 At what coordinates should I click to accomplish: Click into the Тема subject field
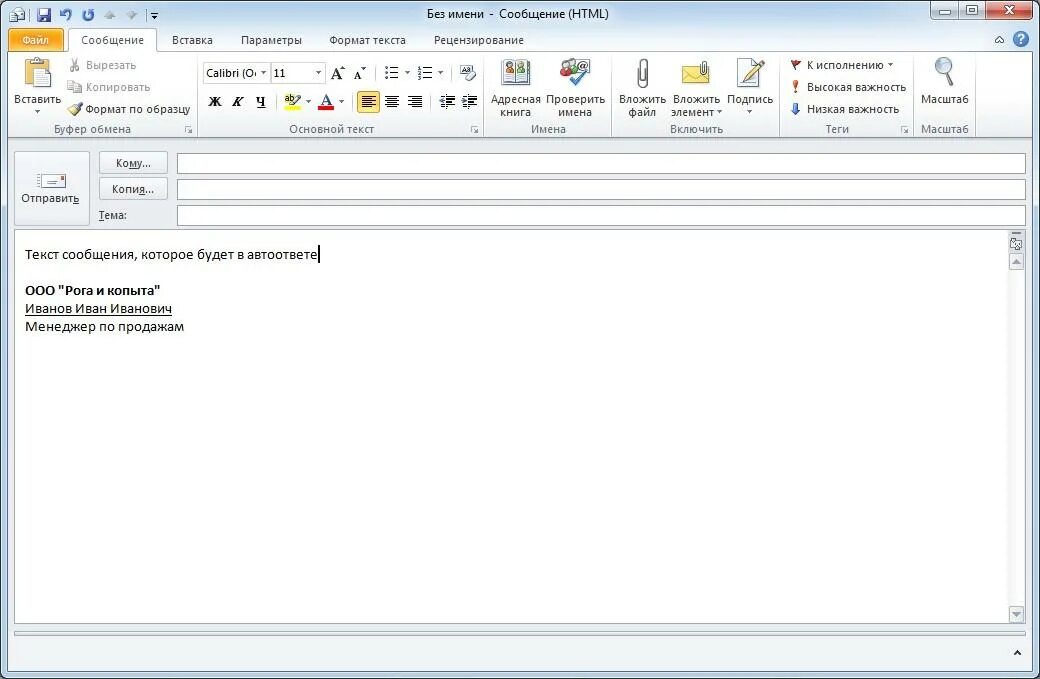pyautogui.click(x=601, y=216)
